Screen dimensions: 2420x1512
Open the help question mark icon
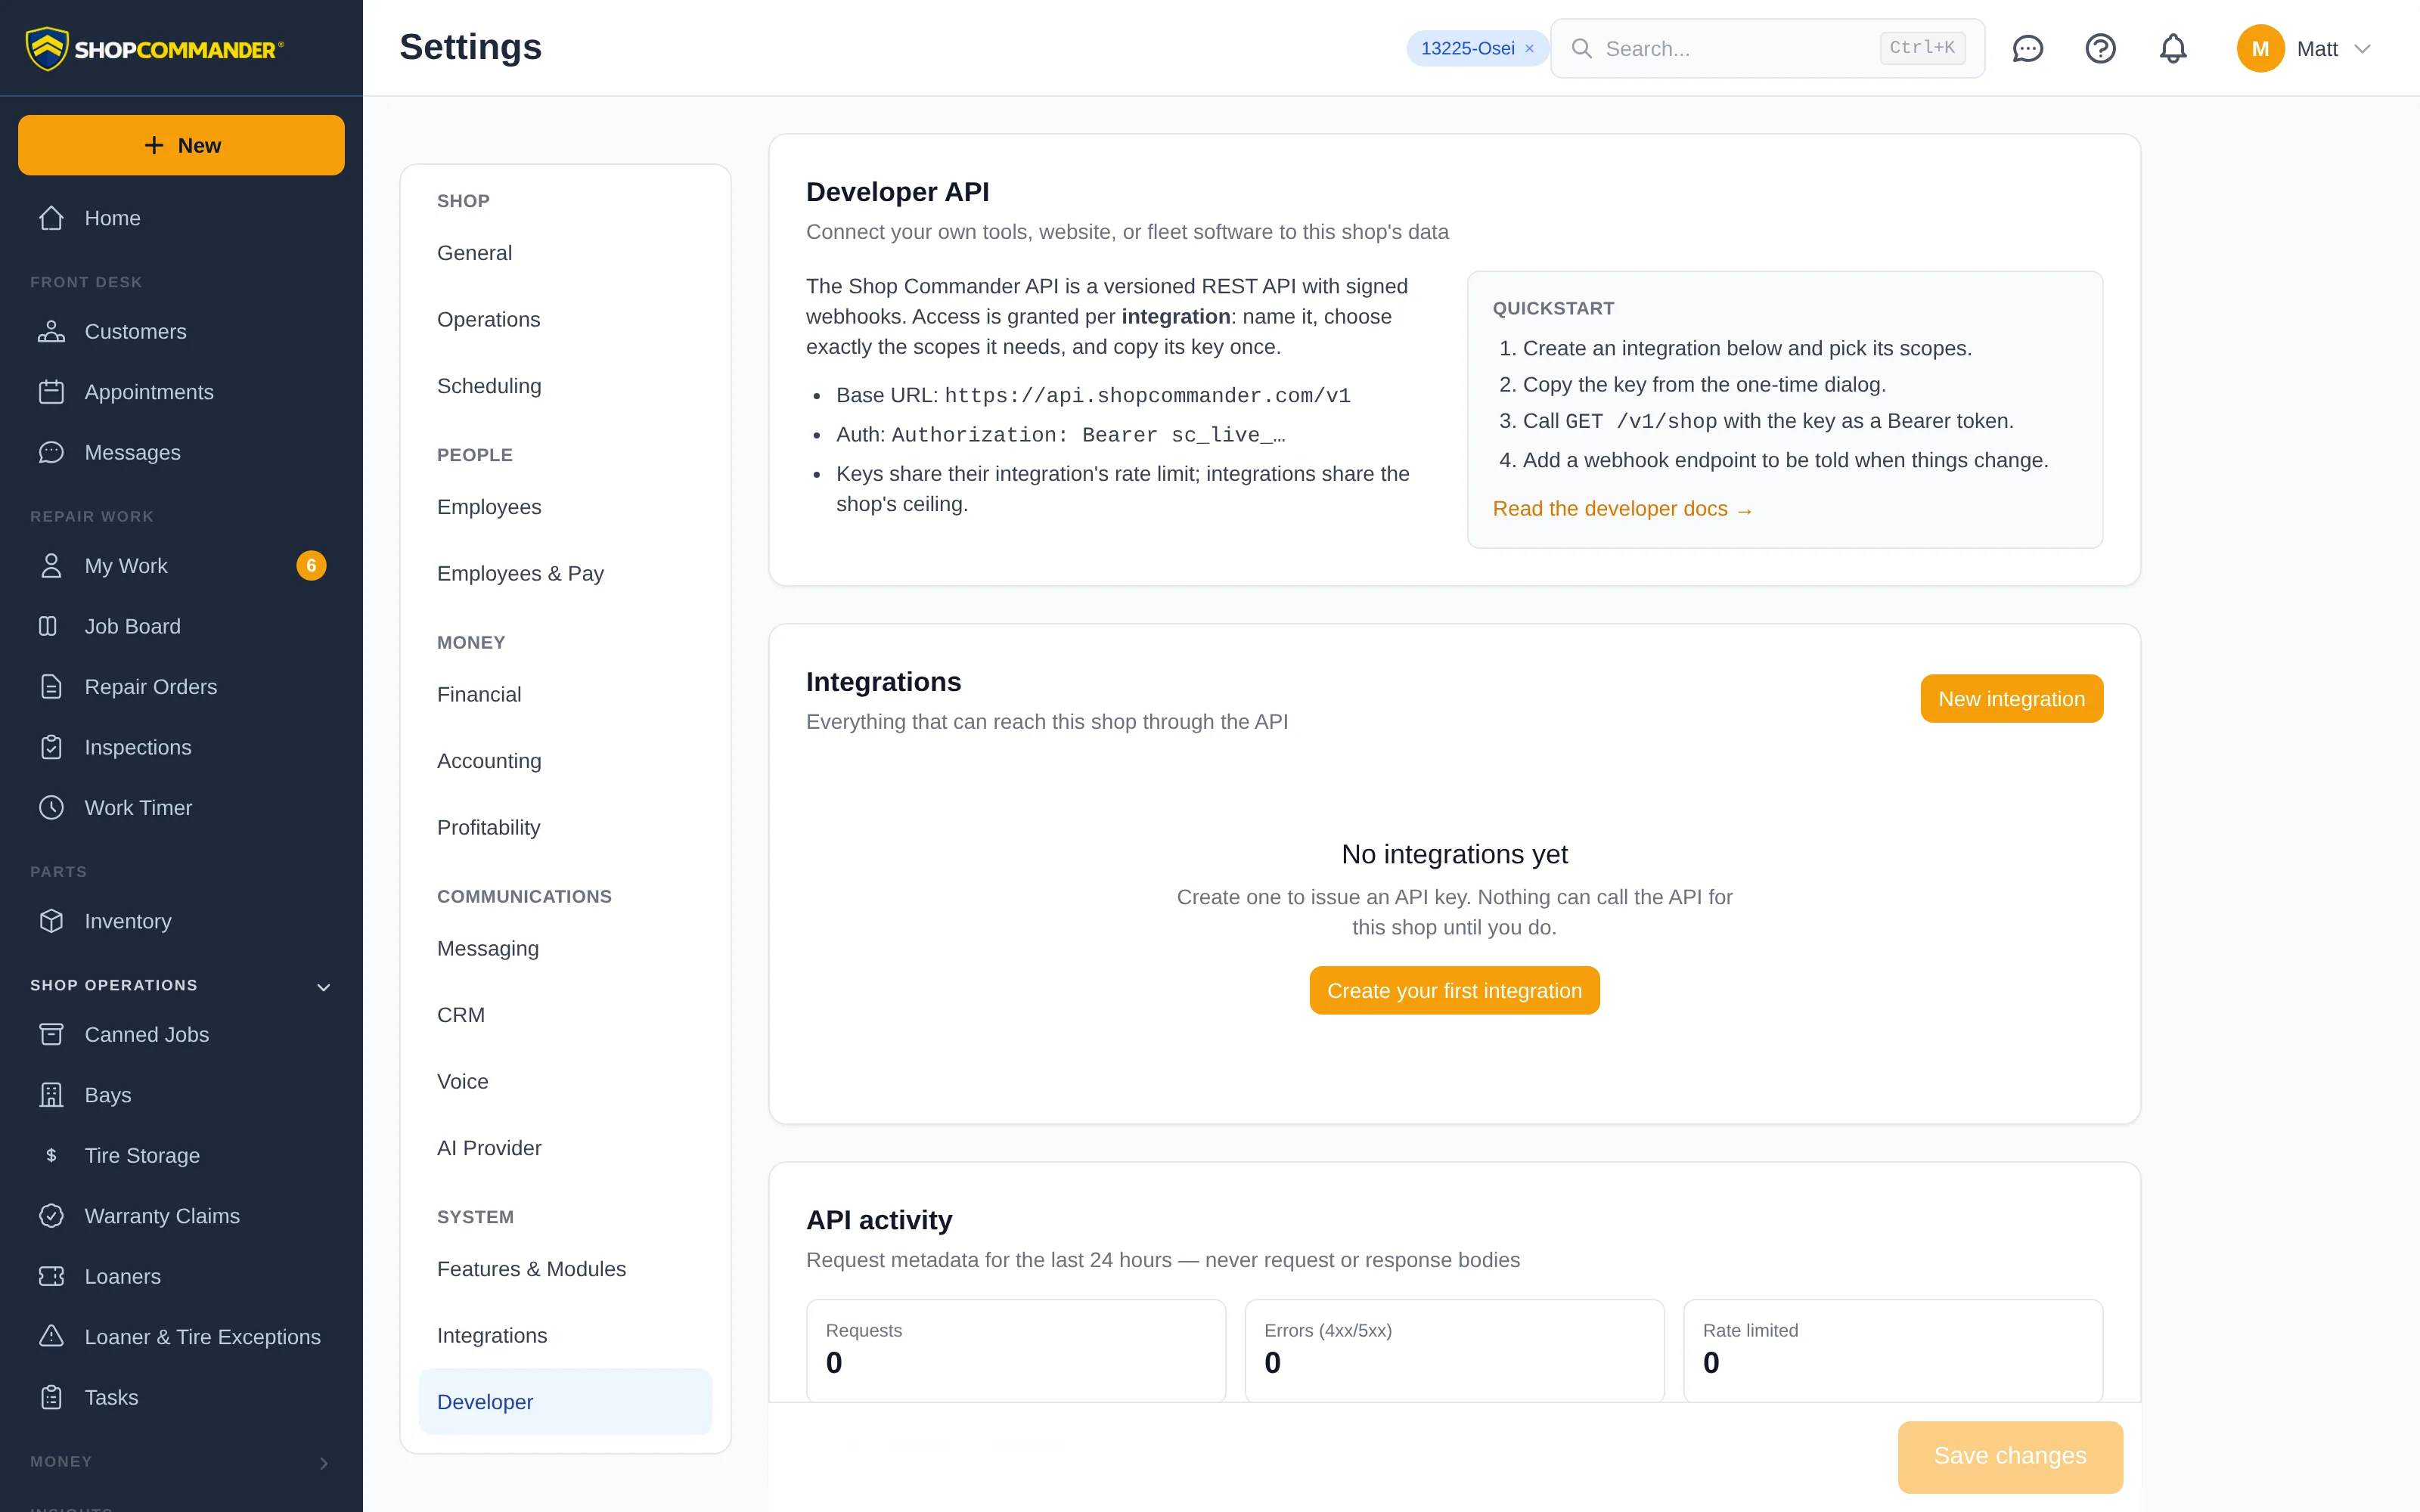tap(2100, 48)
